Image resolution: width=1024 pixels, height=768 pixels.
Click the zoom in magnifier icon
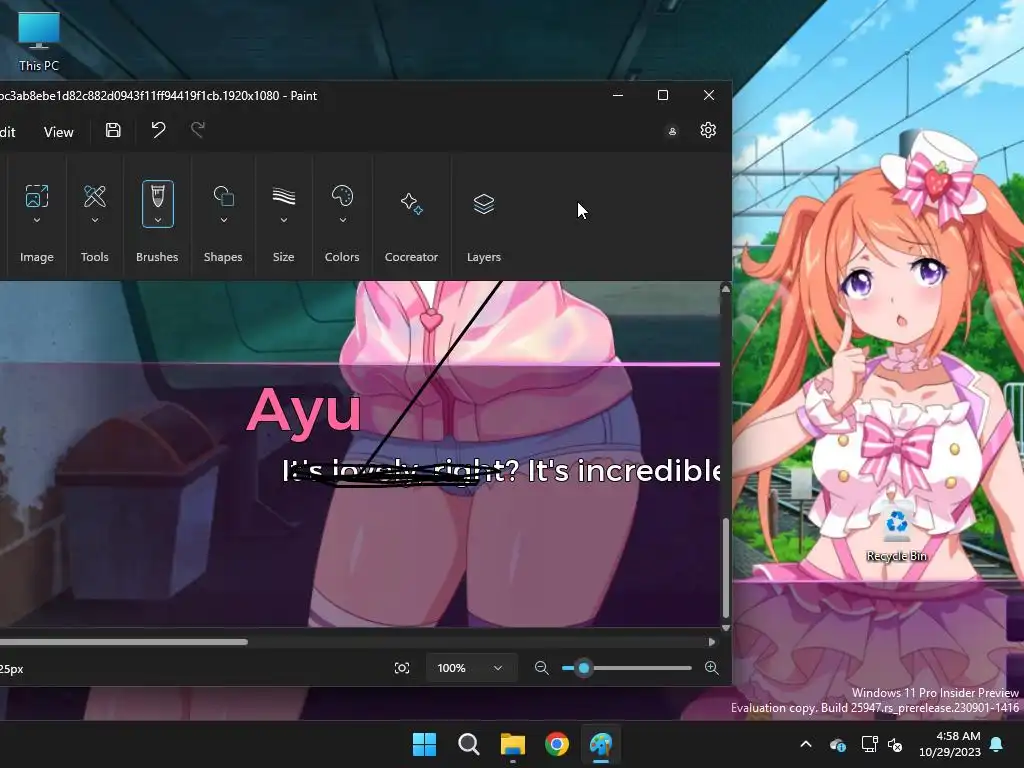click(712, 668)
